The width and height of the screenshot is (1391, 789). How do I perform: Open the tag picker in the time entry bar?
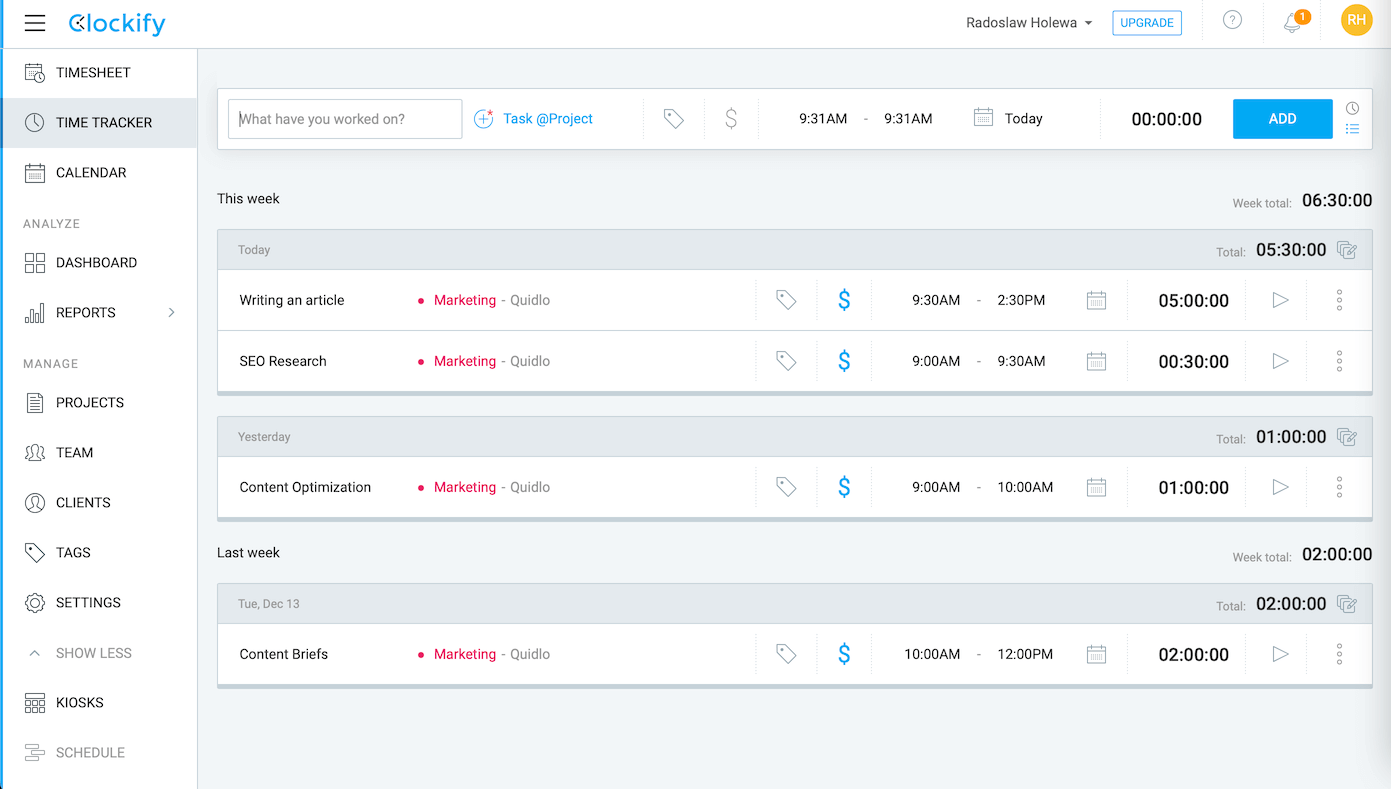[x=673, y=118]
